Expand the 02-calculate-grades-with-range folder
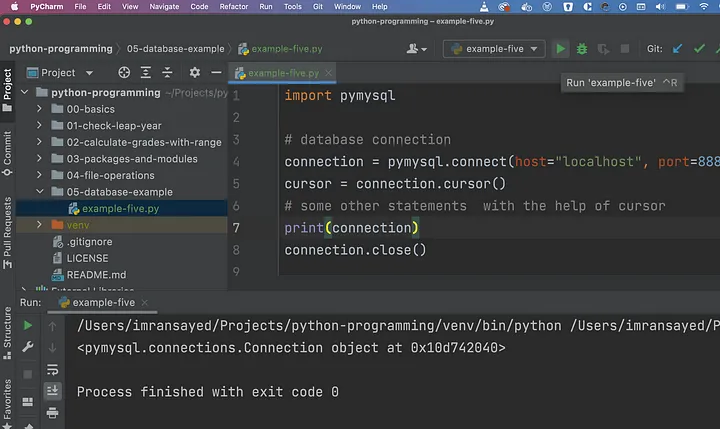Image resolution: width=720 pixels, height=429 pixels. [39, 142]
